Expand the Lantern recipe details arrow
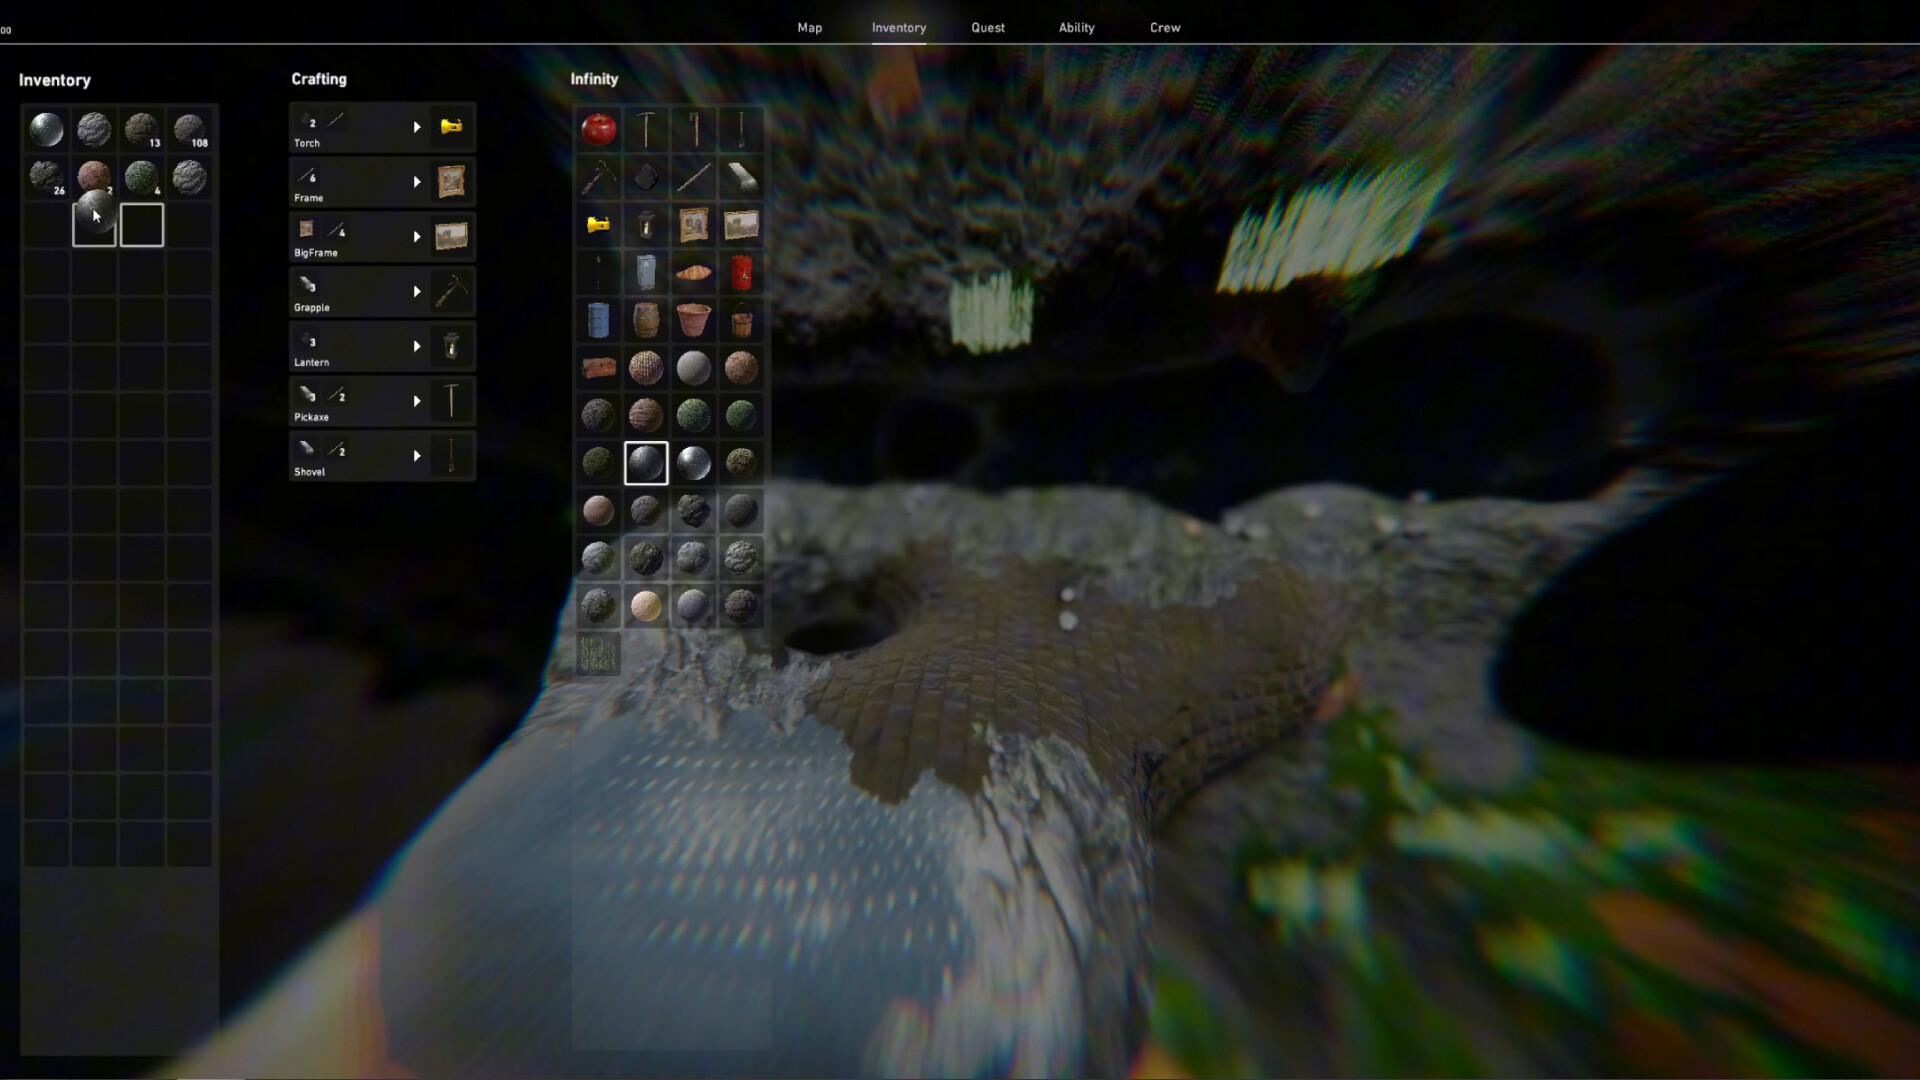Image resolution: width=1920 pixels, height=1080 pixels. coord(417,346)
